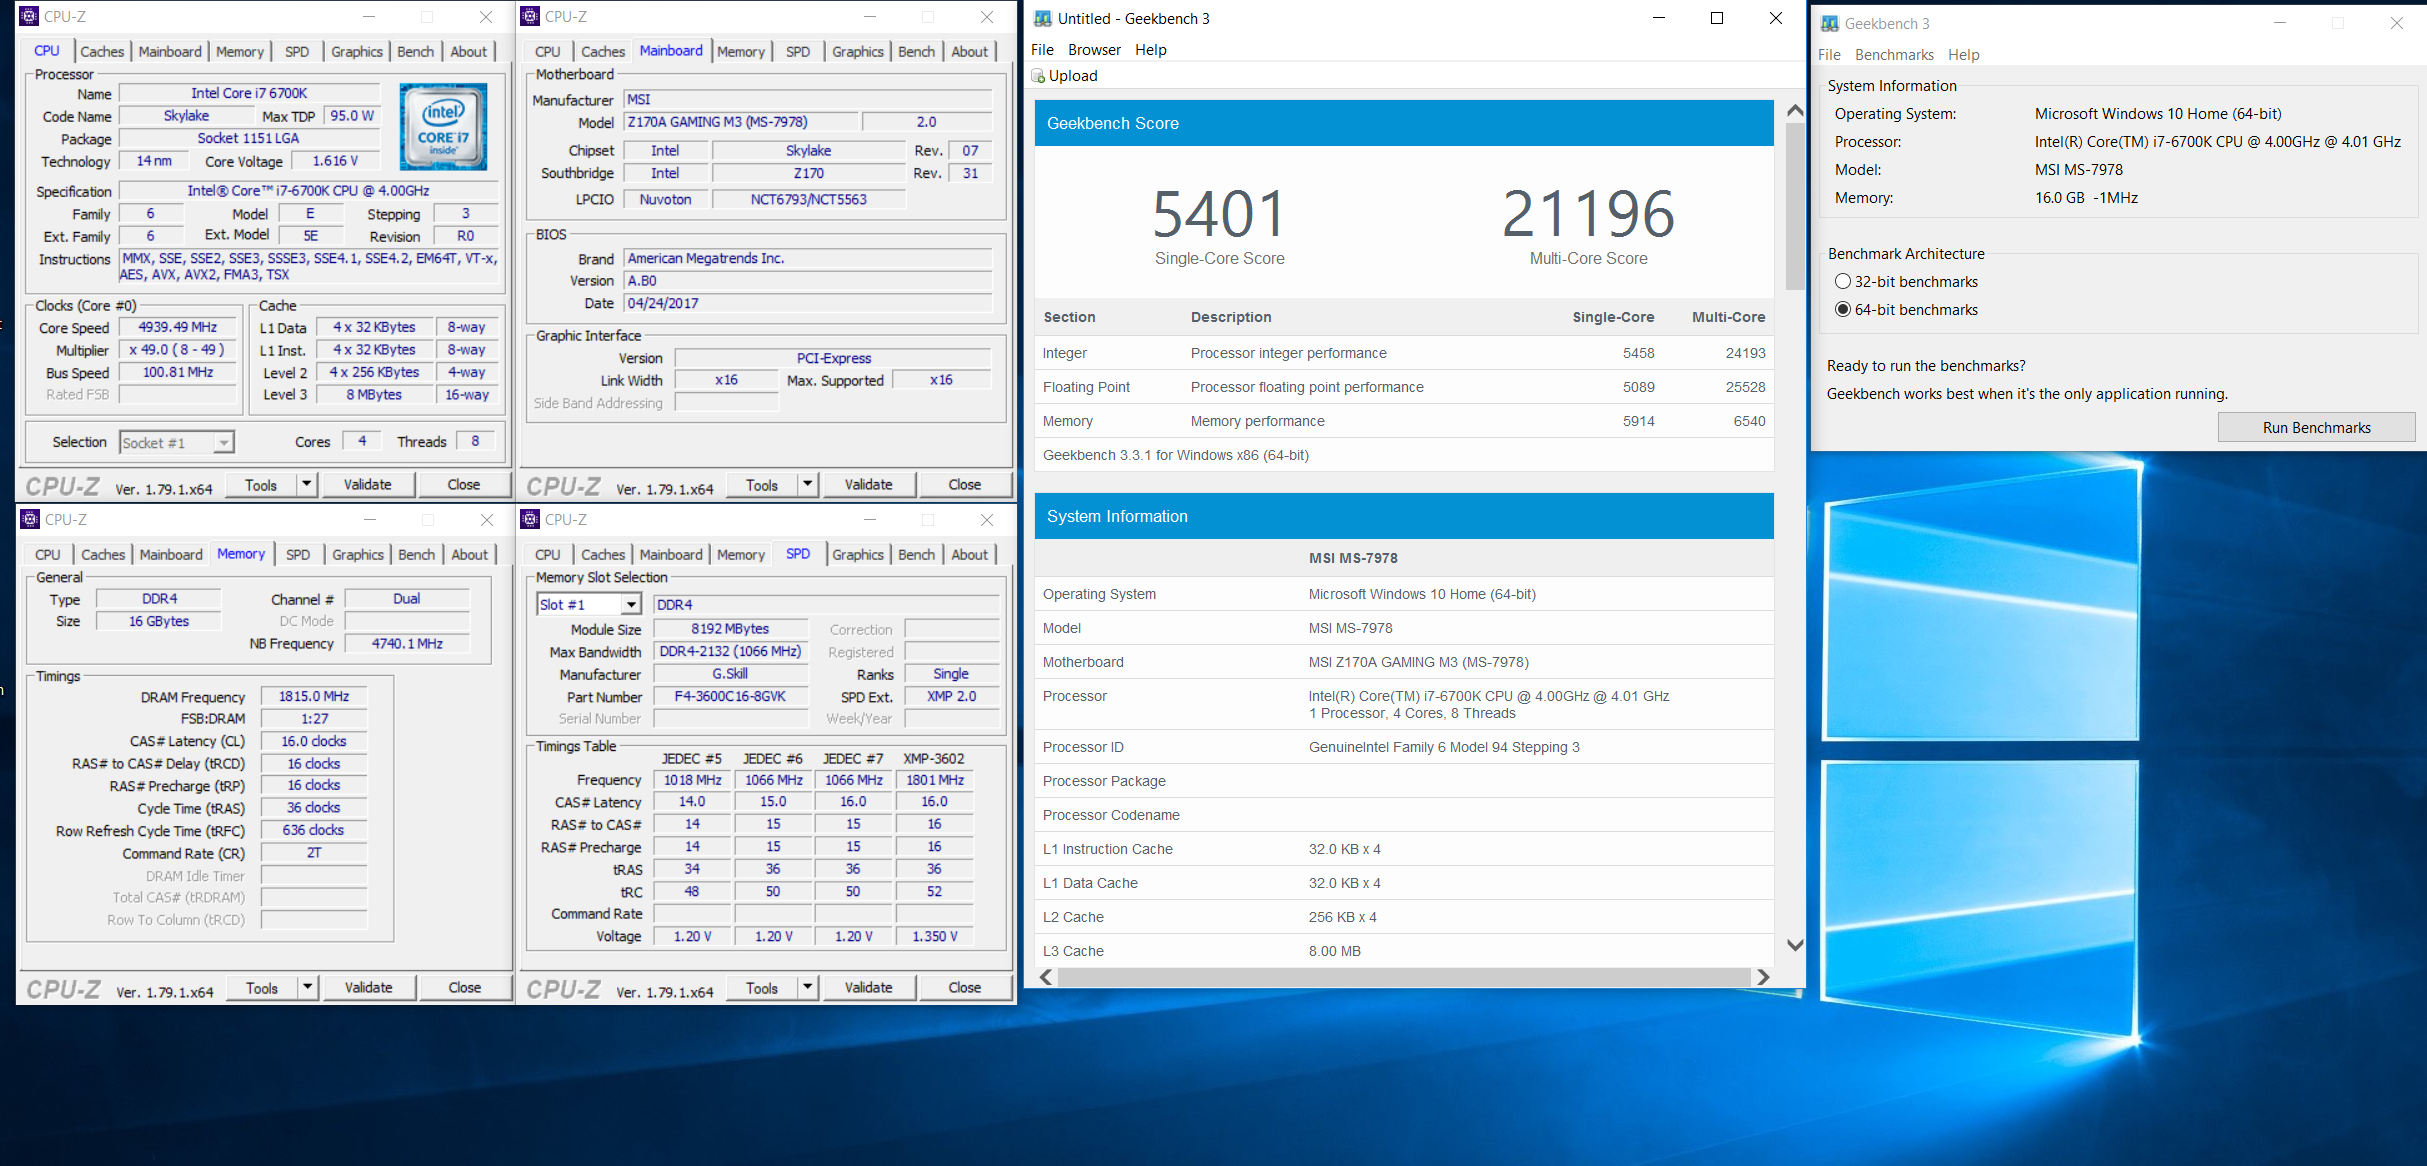
Task: Click Validate in the CPU tab window
Action: coord(368,485)
